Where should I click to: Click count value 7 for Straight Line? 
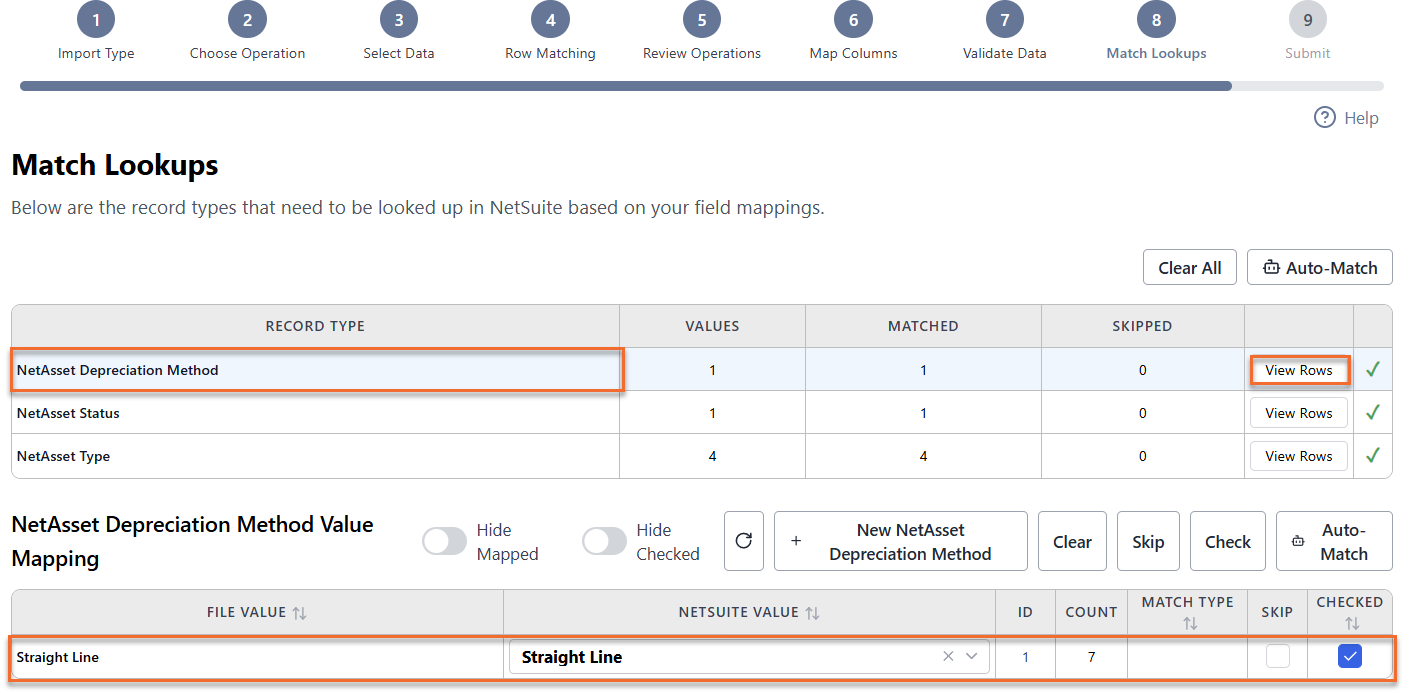1091,657
